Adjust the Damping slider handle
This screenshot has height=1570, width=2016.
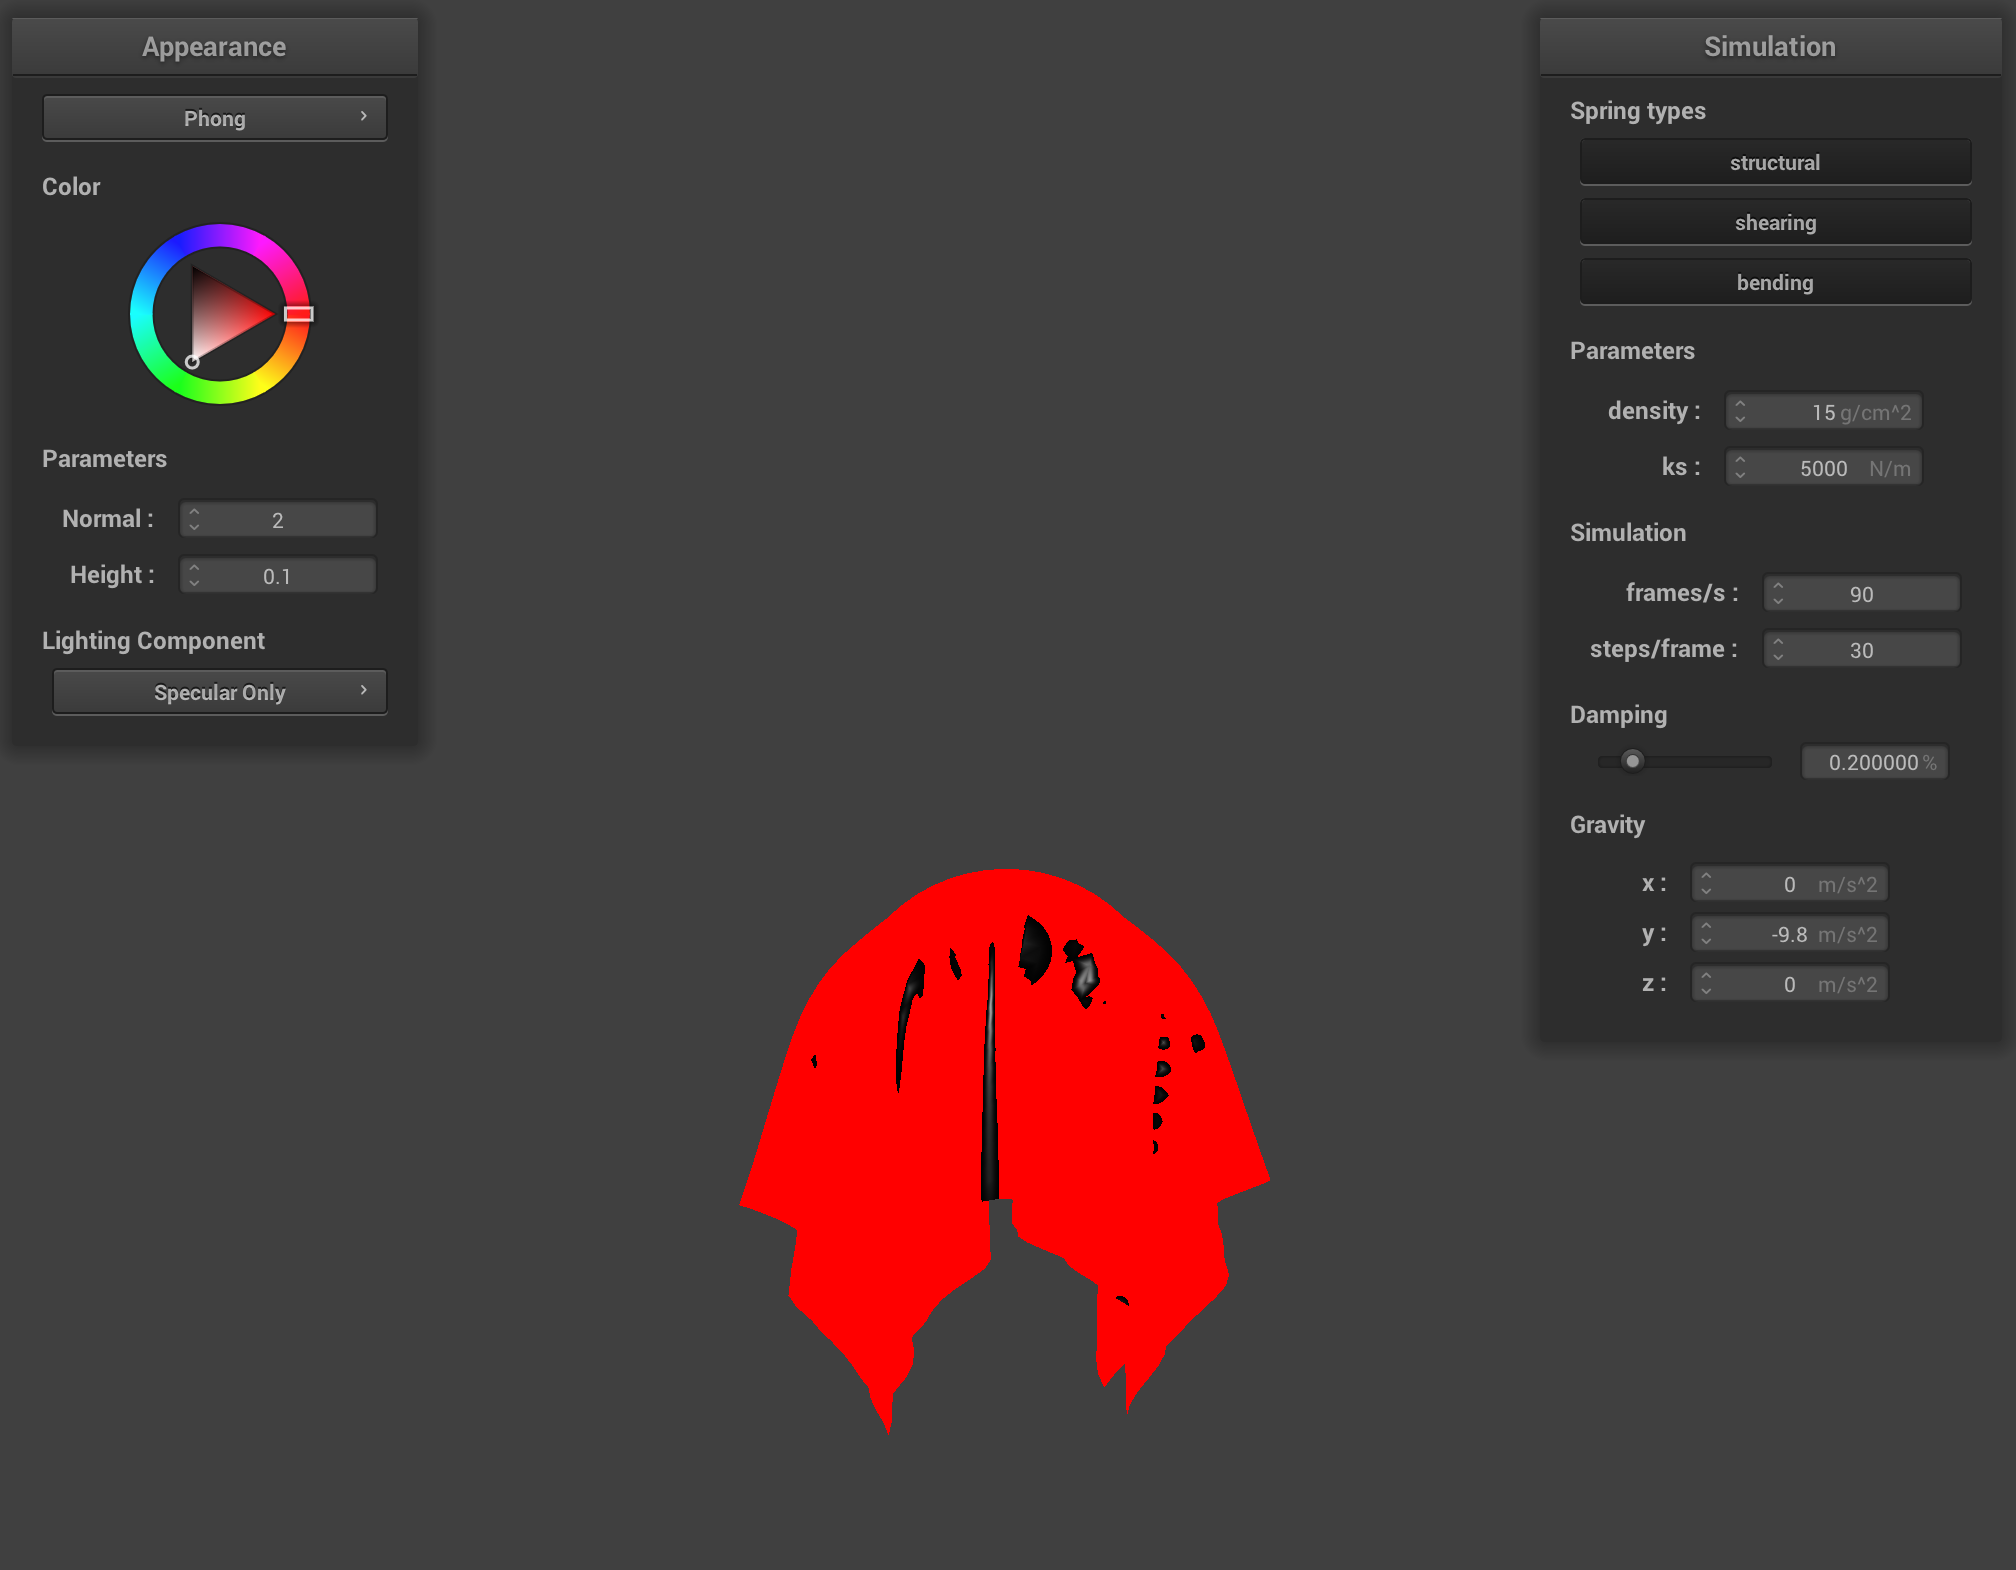pos(1632,761)
